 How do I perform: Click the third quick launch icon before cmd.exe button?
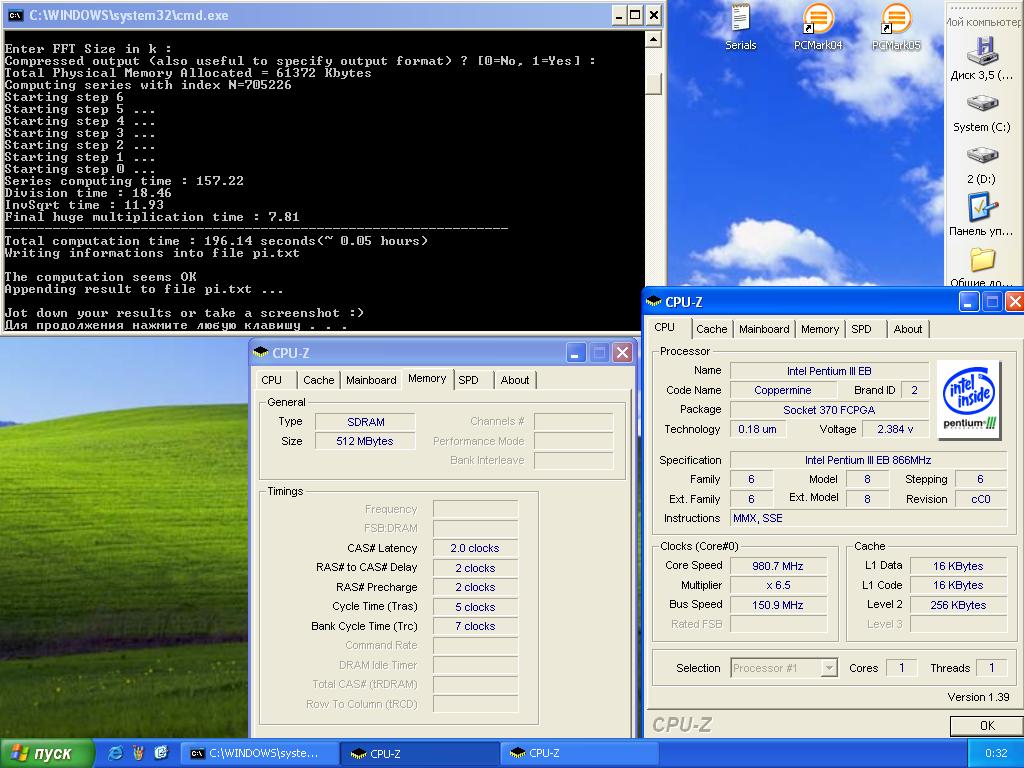point(161,753)
